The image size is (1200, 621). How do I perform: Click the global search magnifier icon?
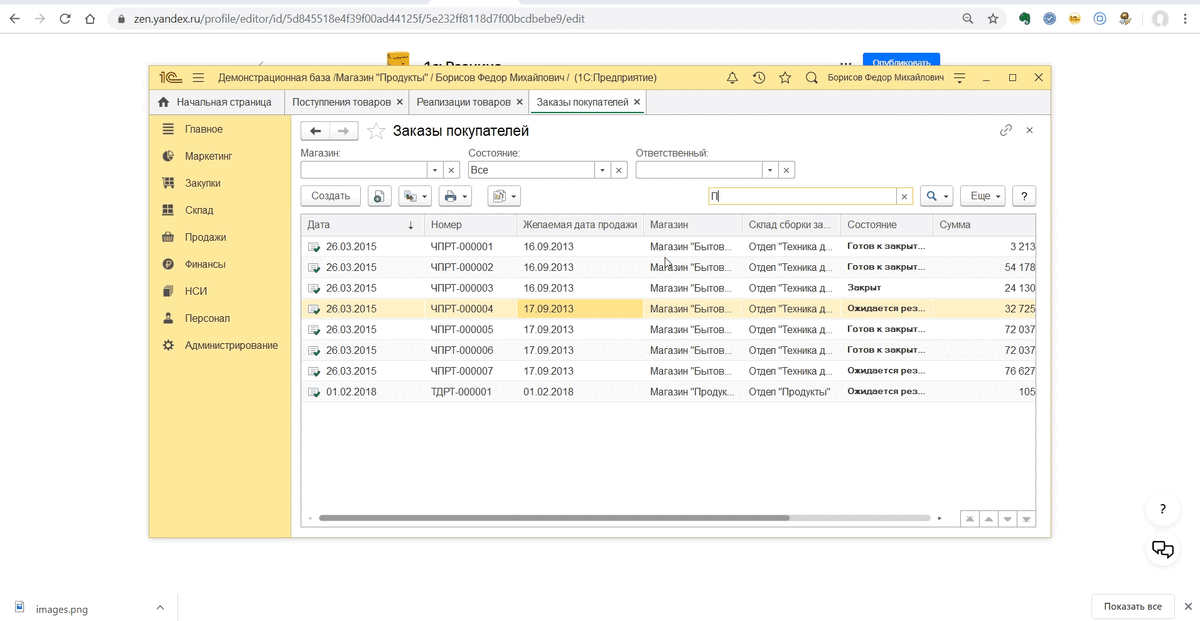(x=812, y=78)
